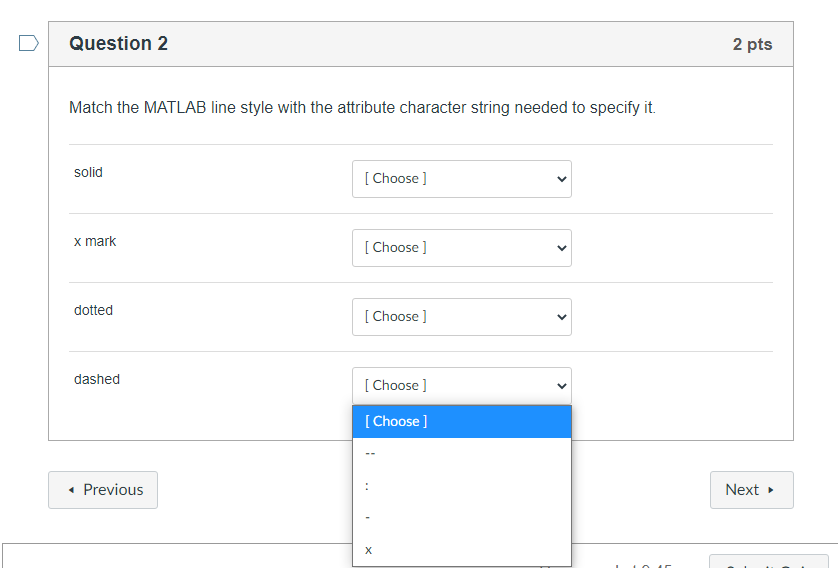This screenshot has width=838, height=568.
Task: Open the dotted line style dropdown
Action: tap(461, 317)
